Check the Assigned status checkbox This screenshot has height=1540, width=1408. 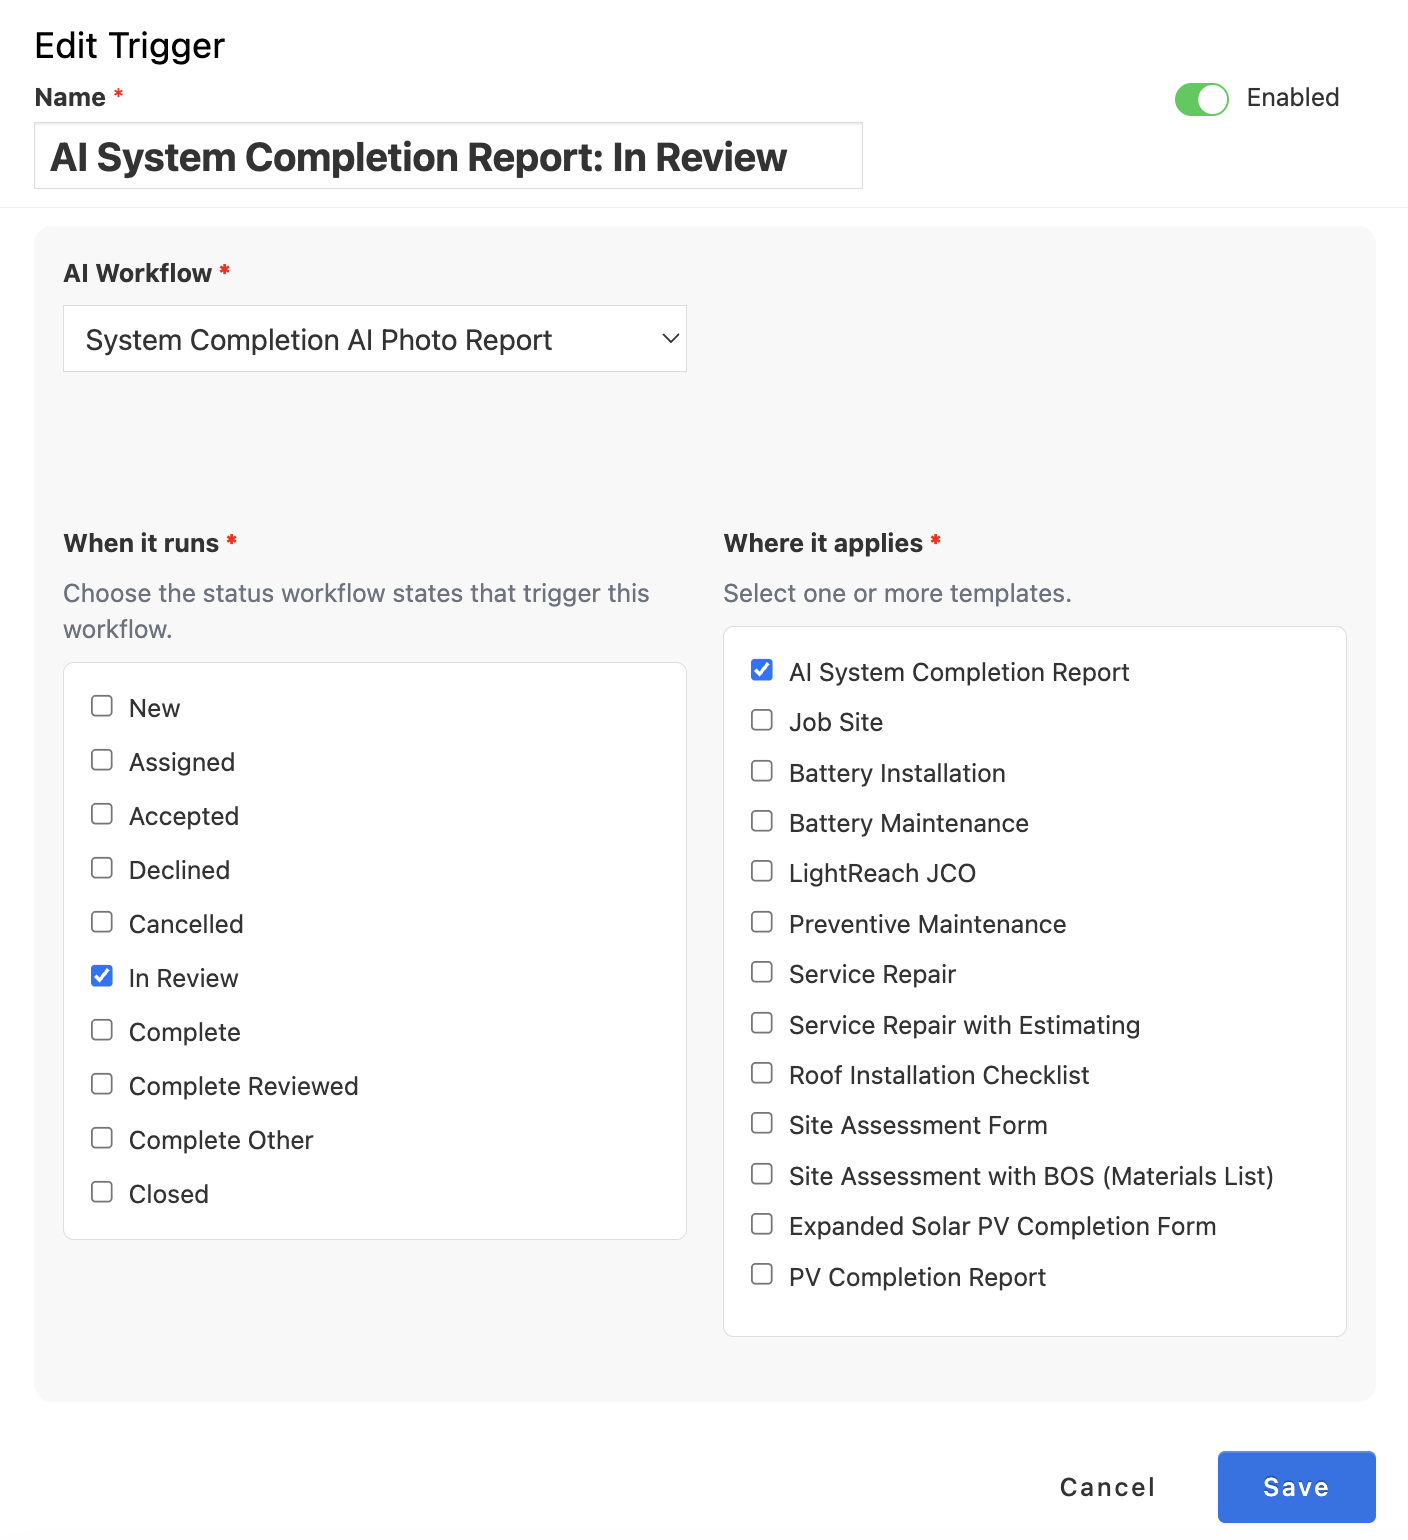102,761
